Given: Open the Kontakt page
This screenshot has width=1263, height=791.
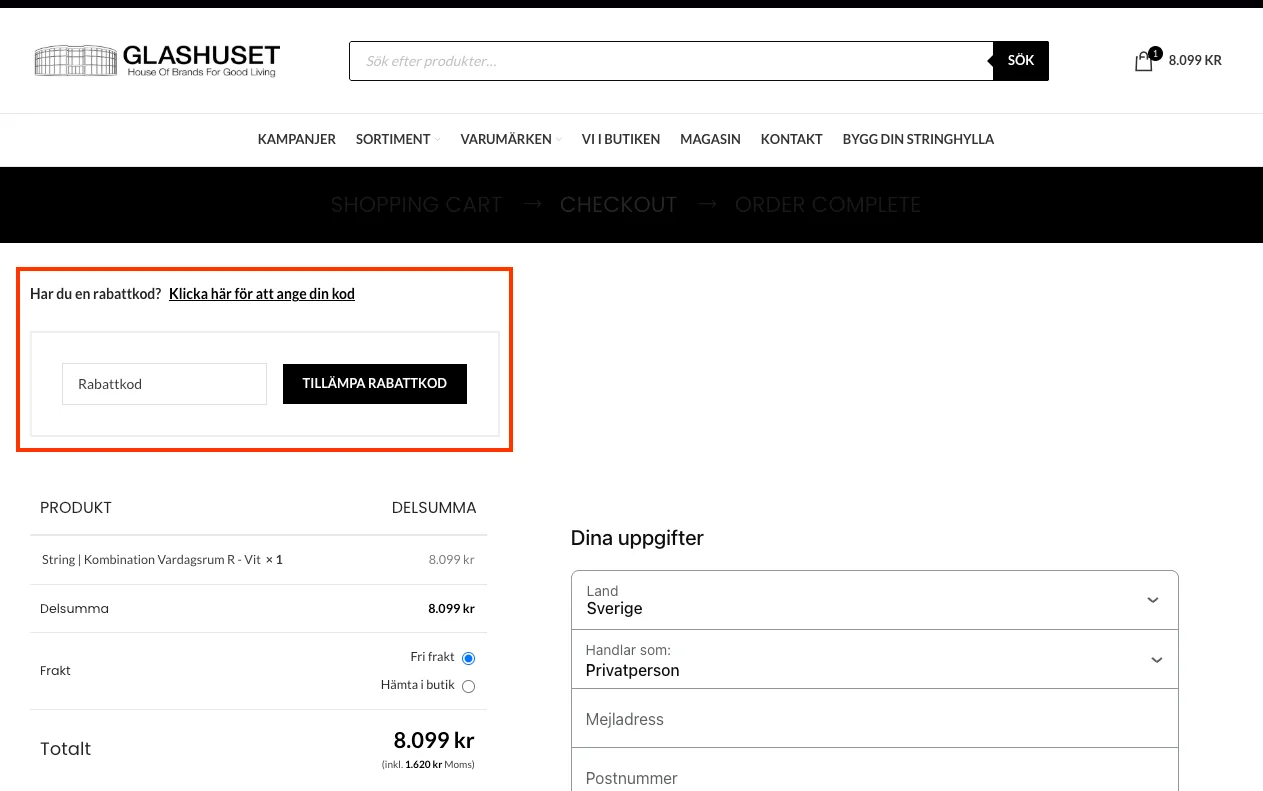Looking at the screenshot, I should tap(791, 139).
